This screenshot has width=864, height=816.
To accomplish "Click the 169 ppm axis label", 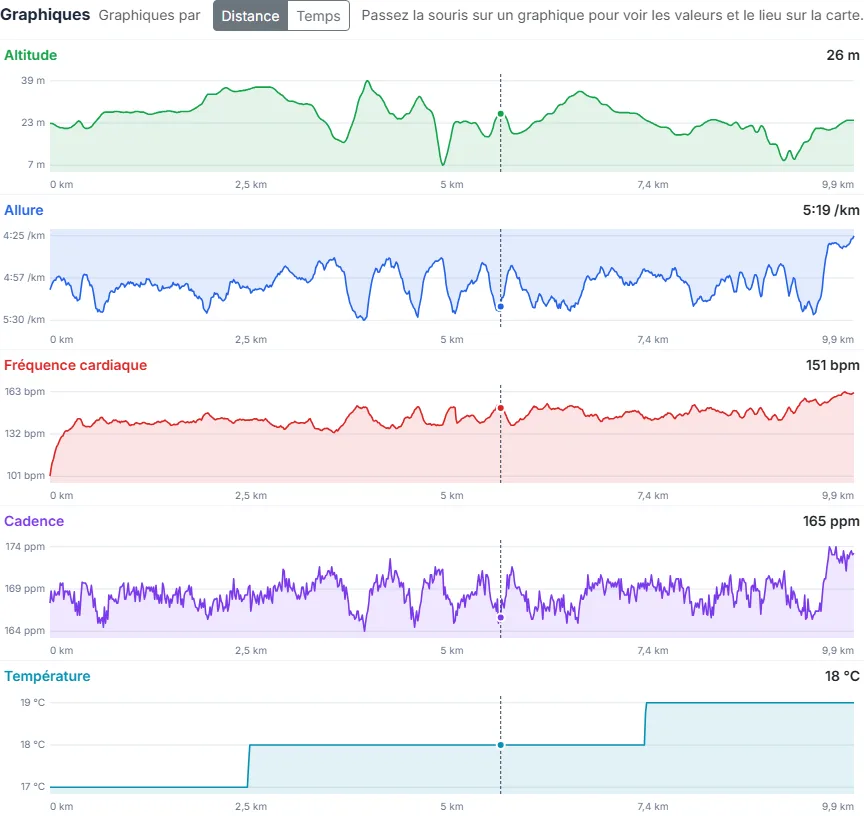I will point(25,588).
